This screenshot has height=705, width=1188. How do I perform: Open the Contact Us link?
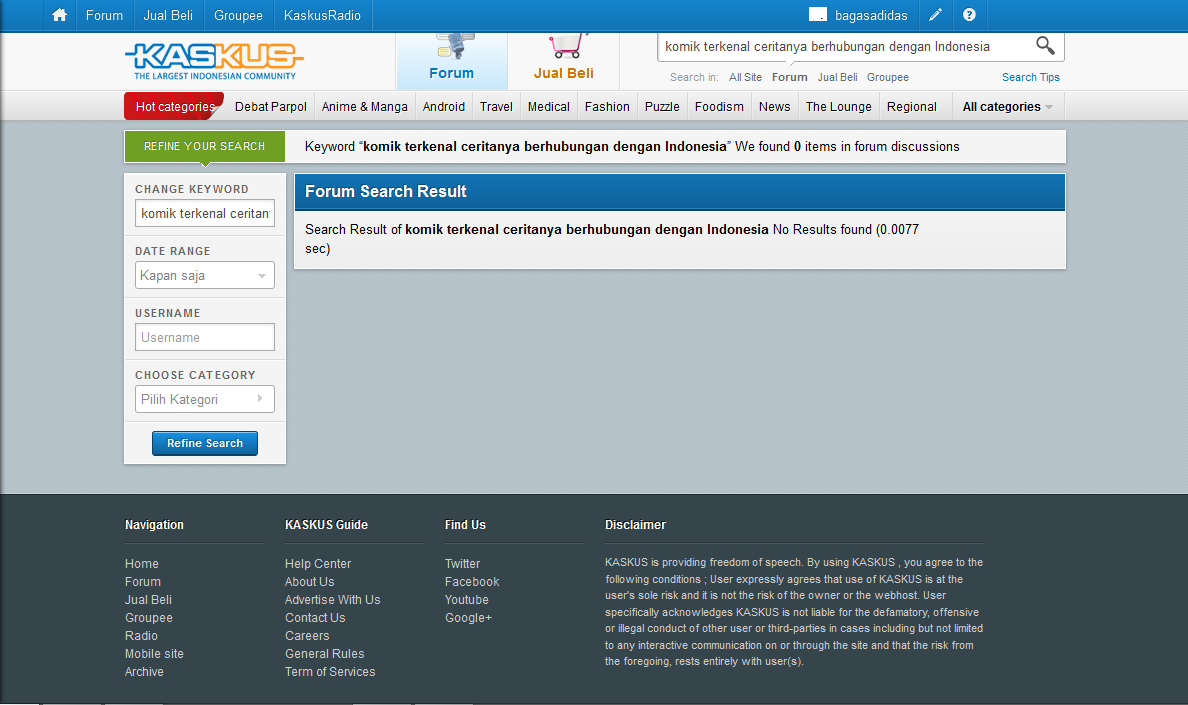coord(315,618)
